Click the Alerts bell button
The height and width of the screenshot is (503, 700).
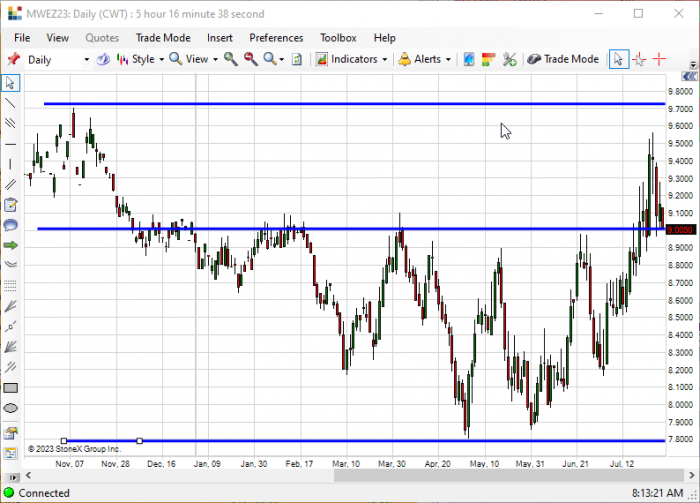point(420,59)
